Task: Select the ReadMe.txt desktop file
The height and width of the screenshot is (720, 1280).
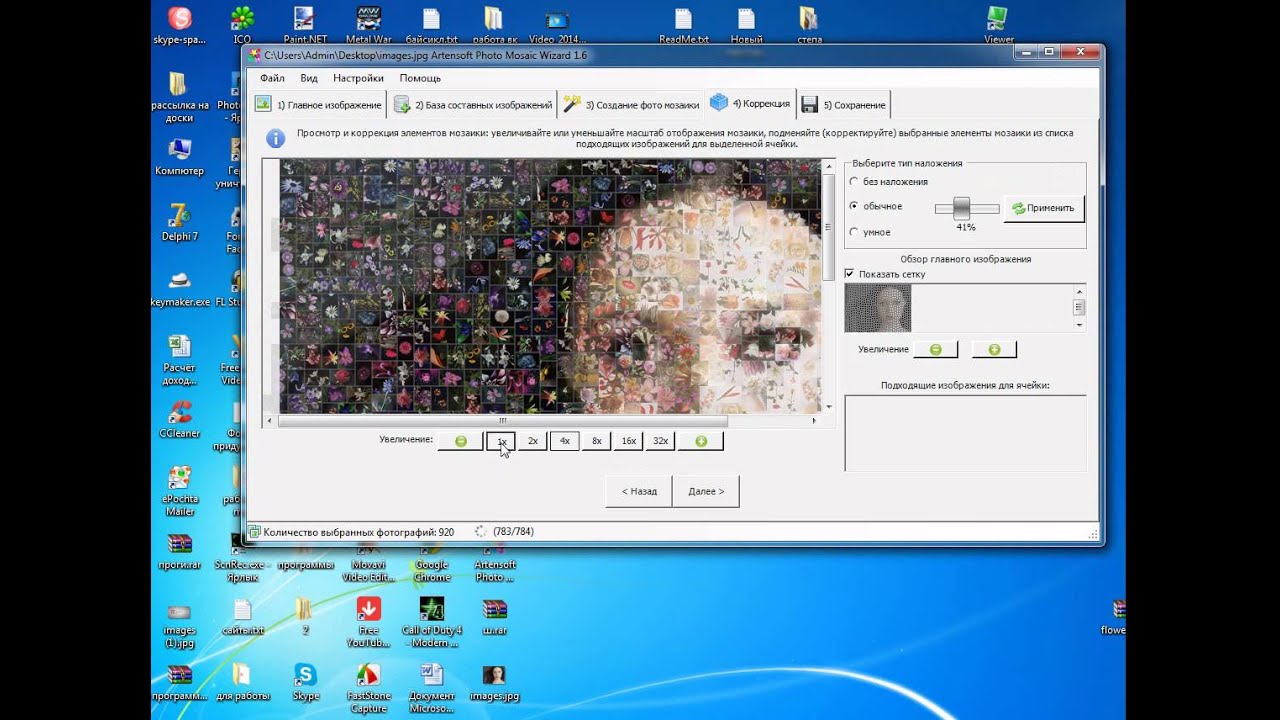Action: pyautogui.click(x=683, y=25)
